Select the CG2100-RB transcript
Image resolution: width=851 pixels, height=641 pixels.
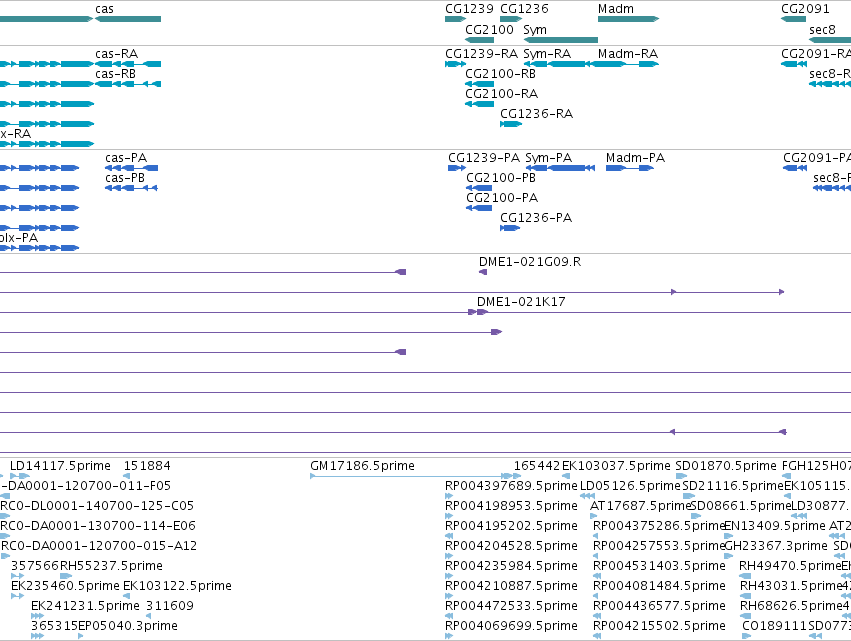(x=479, y=84)
